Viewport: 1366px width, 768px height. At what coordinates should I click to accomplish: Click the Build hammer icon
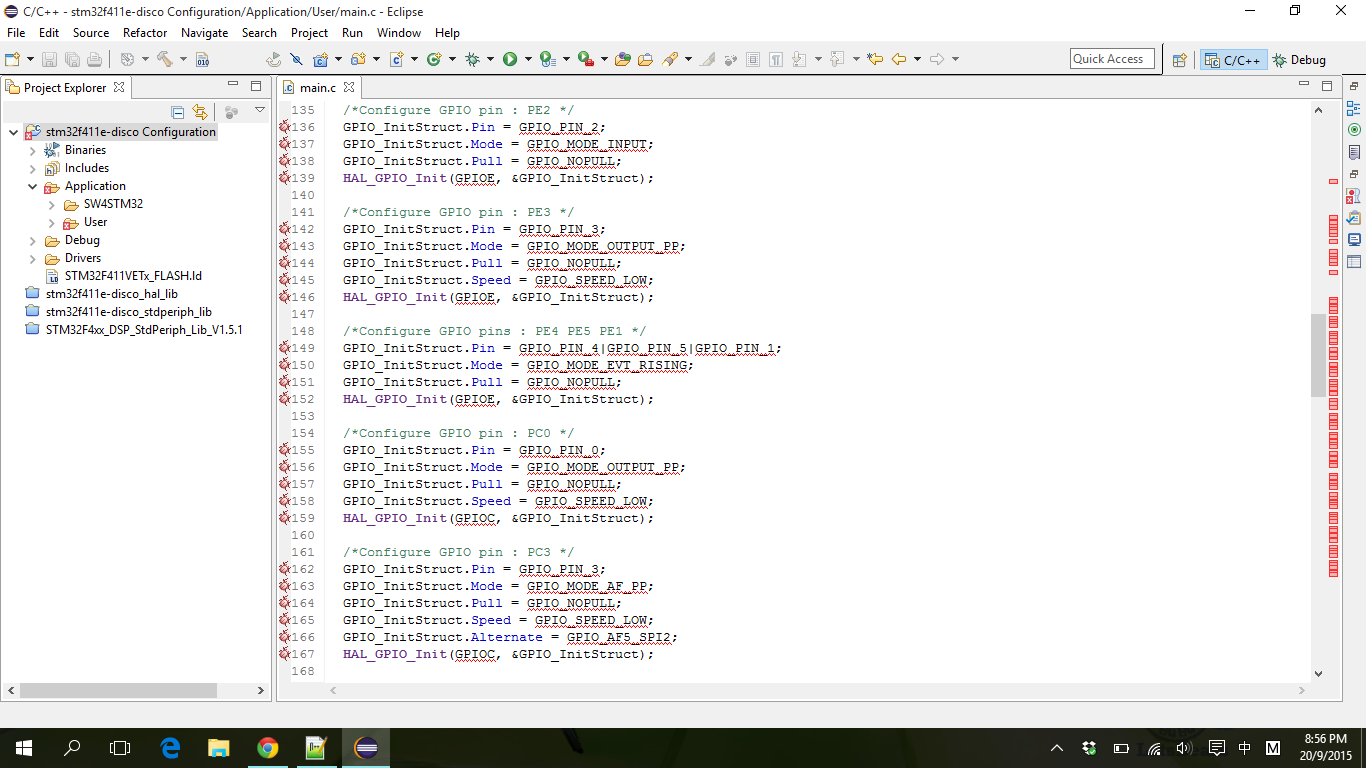point(164,59)
